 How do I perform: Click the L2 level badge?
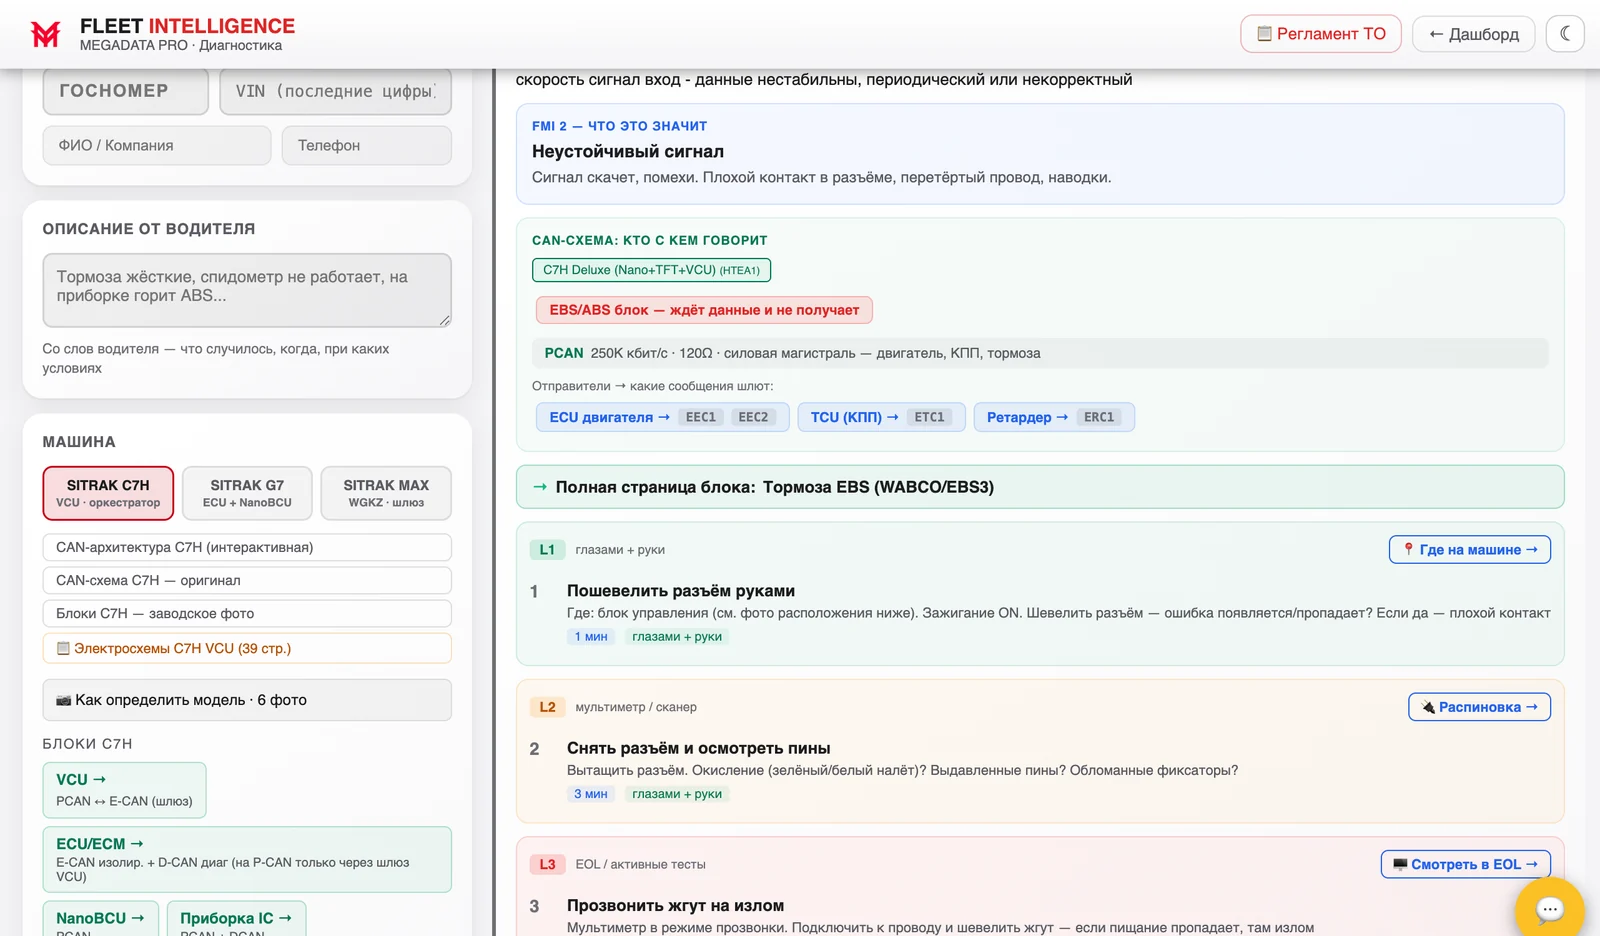point(547,707)
